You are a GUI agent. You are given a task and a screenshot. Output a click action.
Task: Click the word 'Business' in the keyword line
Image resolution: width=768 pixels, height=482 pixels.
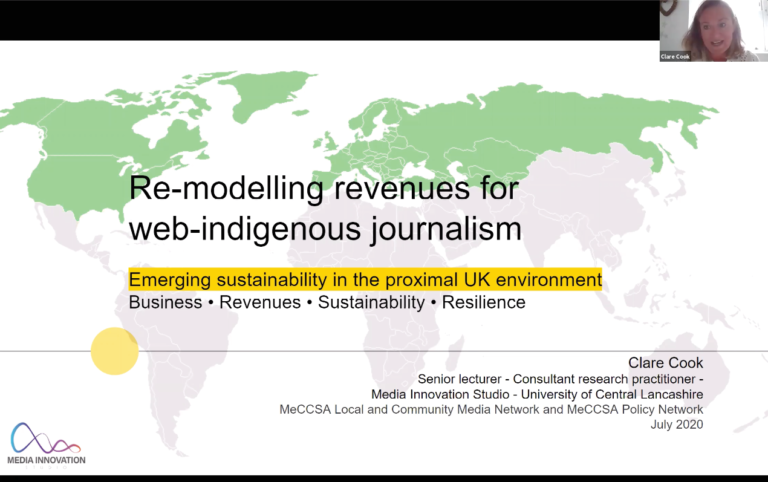pos(165,302)
